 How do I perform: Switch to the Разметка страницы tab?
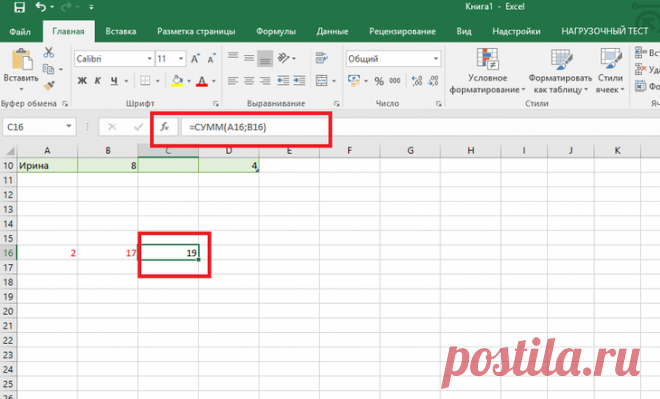pyautogui.click(x=196, y=32)
